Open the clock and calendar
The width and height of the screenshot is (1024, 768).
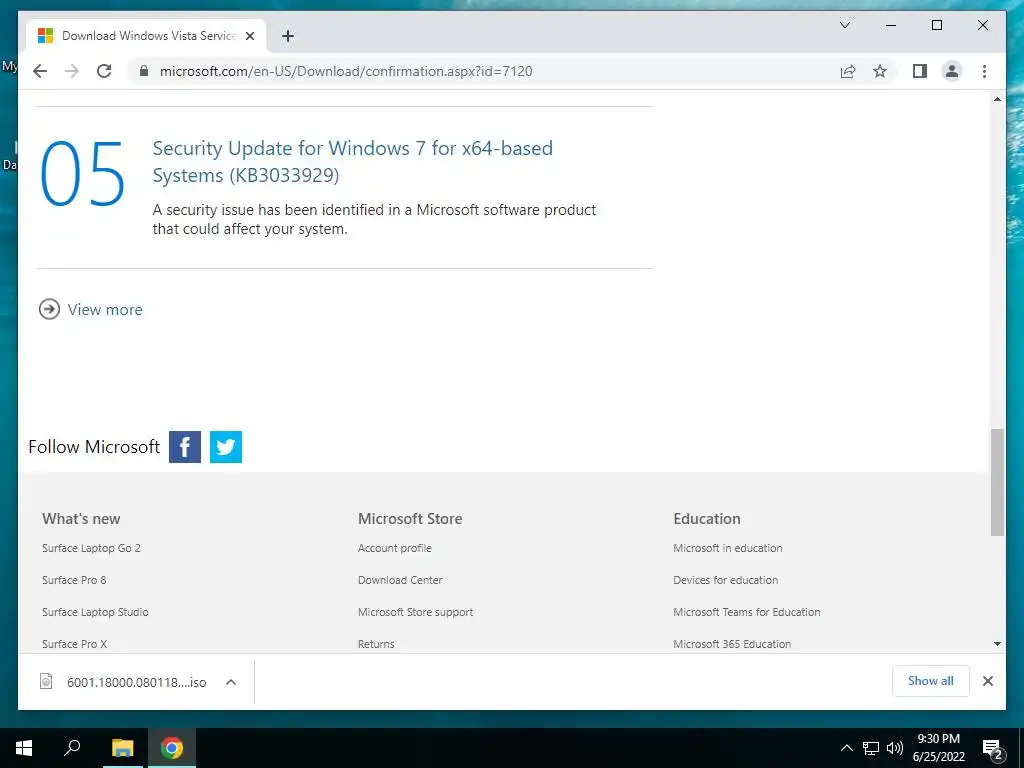point(938,748)
